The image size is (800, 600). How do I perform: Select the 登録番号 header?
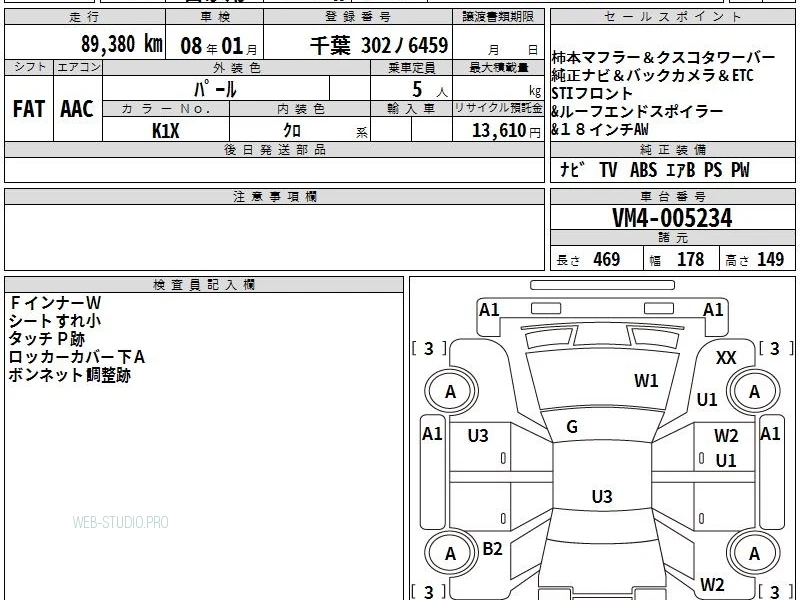[358, 17]
